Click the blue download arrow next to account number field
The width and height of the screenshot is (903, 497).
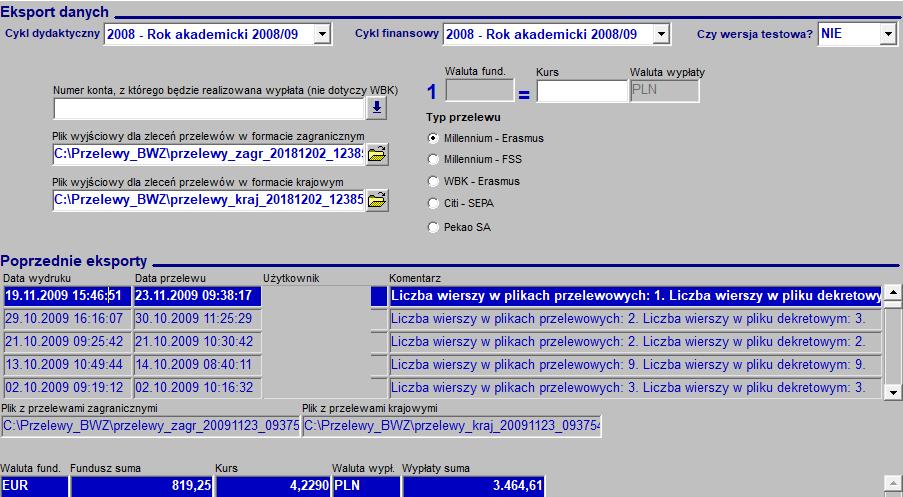click(x=377, y=108)
